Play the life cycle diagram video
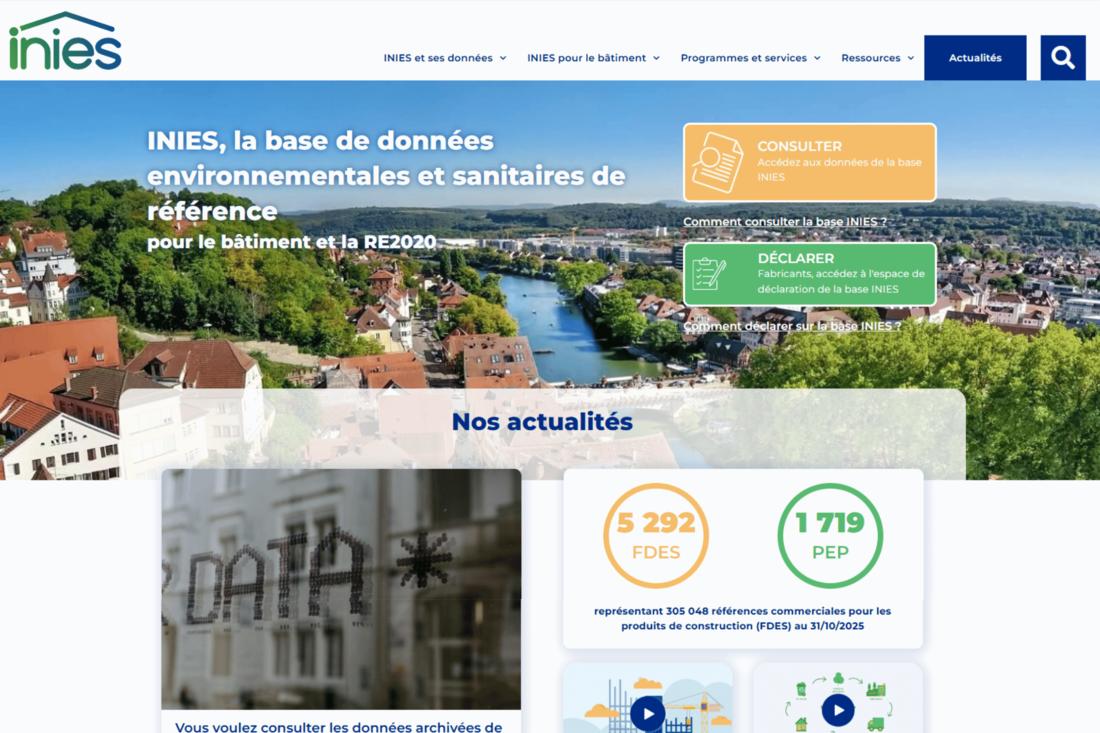 coord(838,710)
